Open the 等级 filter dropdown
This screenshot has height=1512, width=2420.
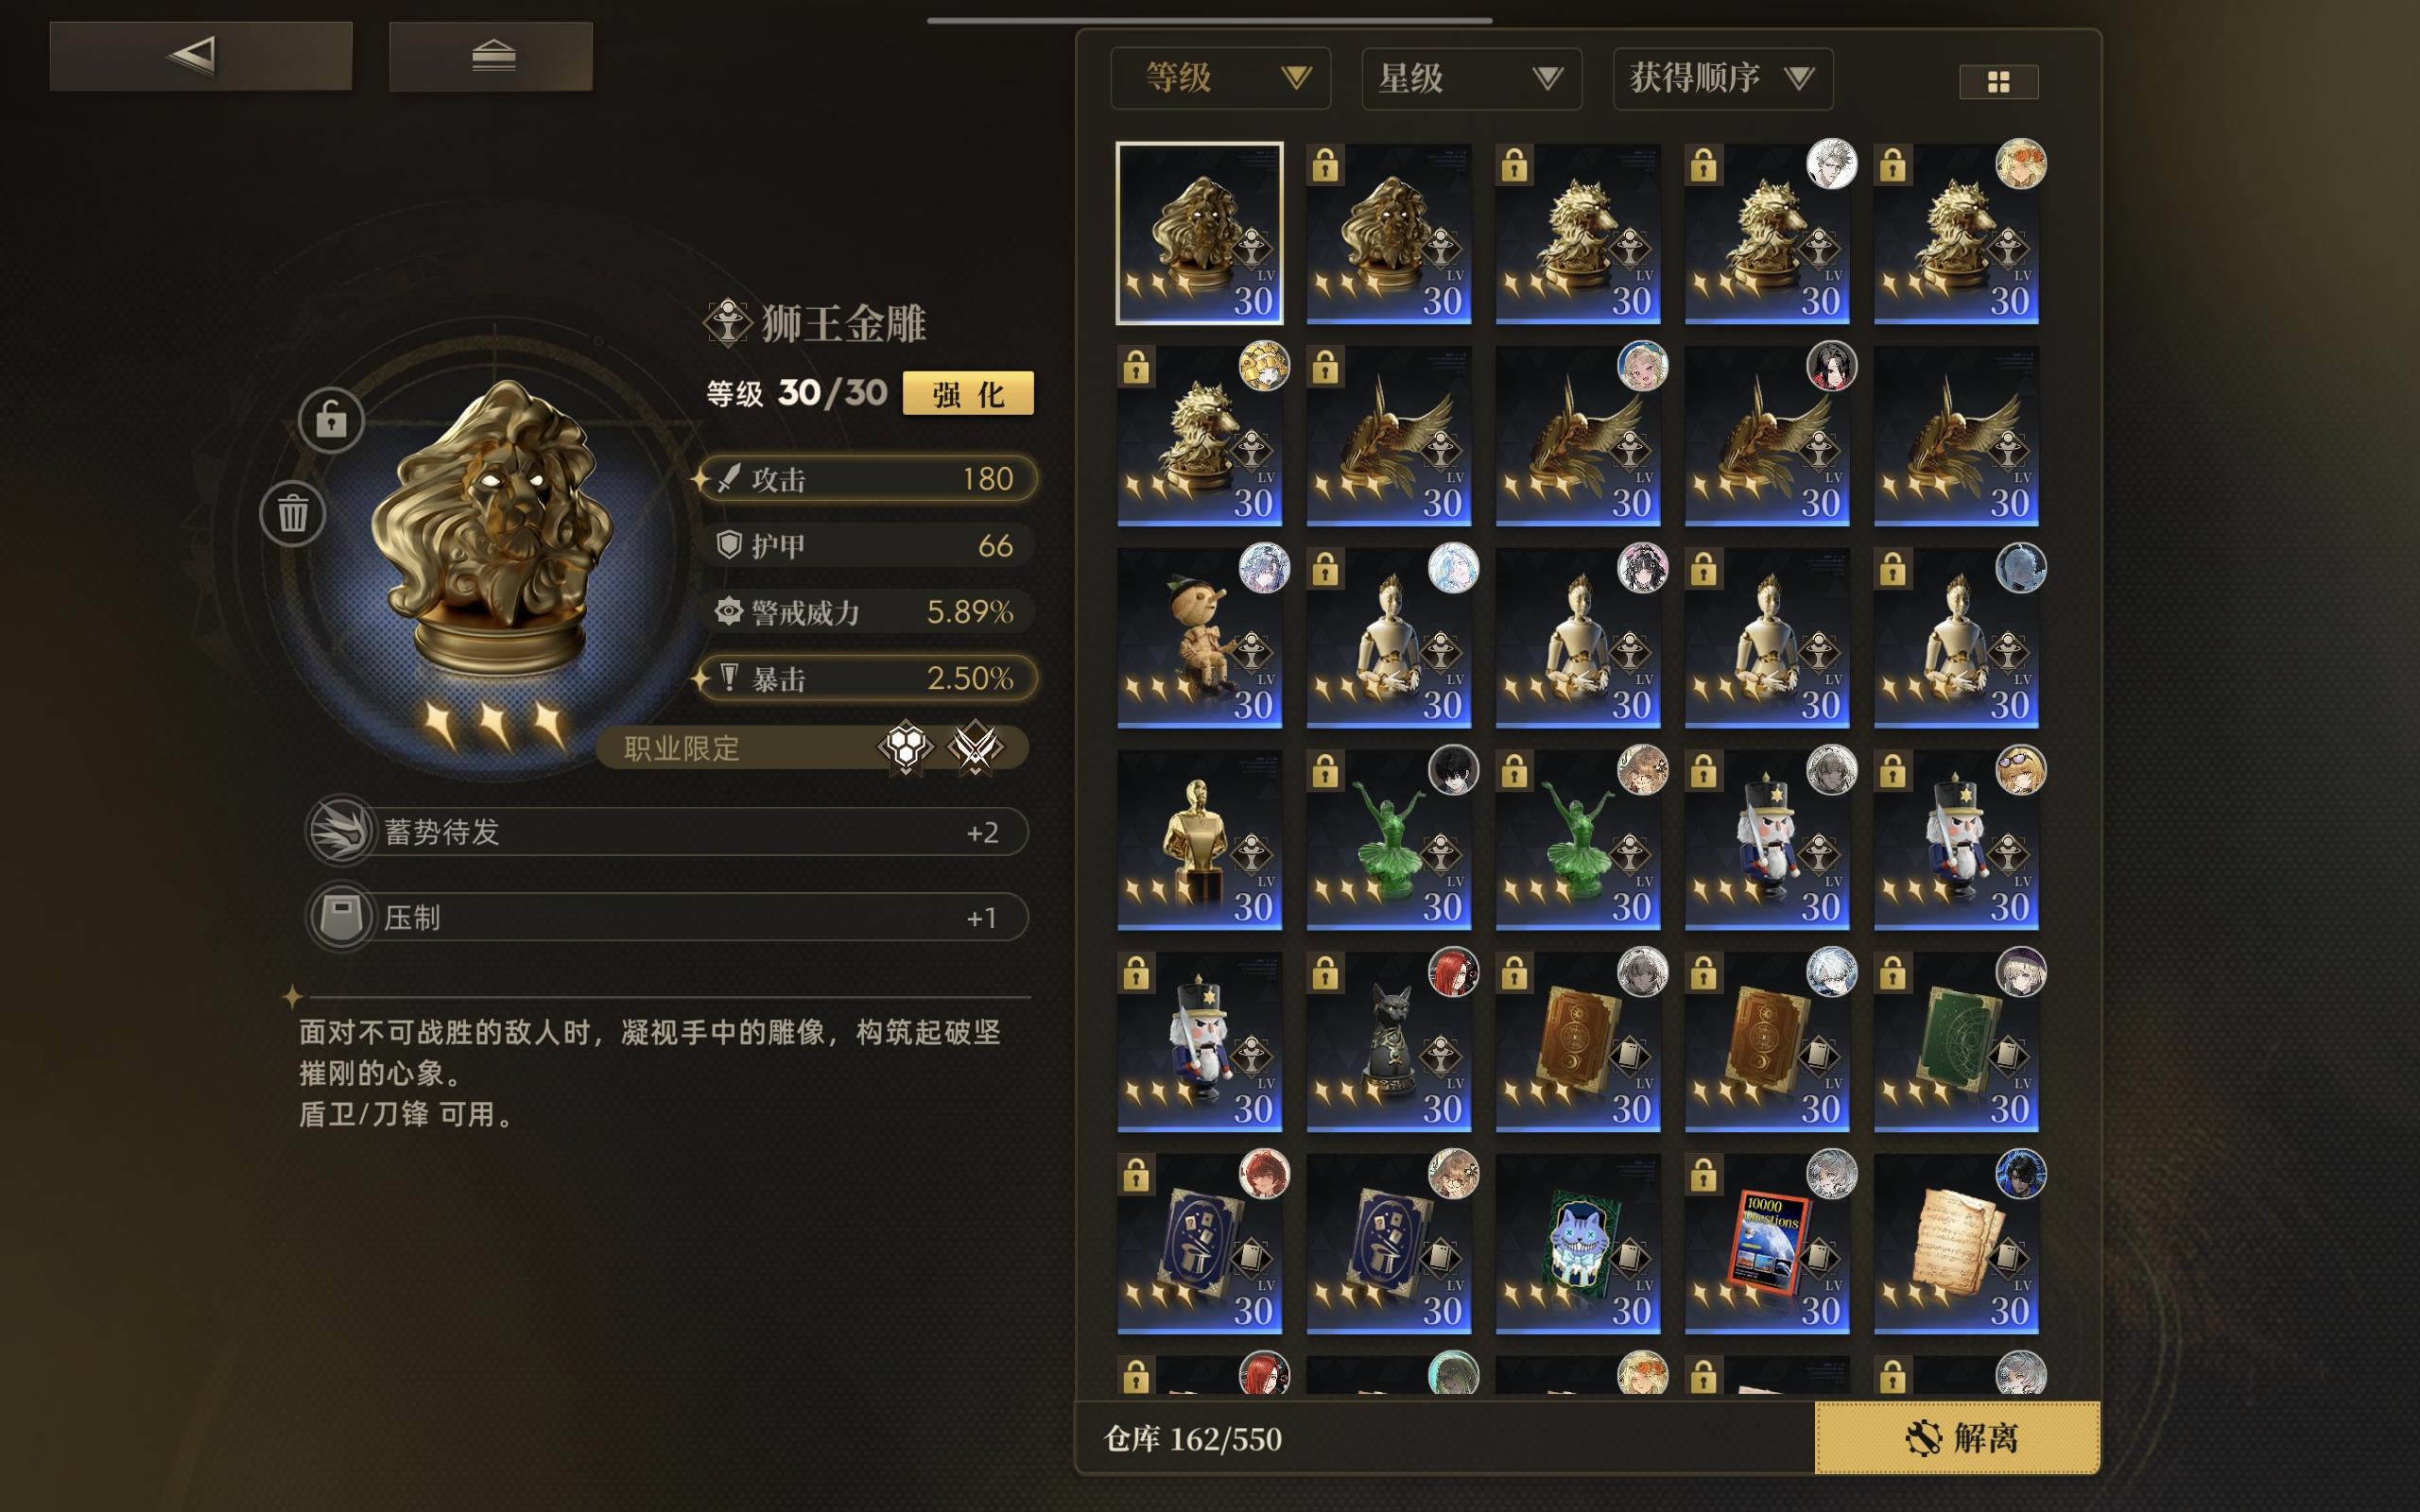(1220, 78)
